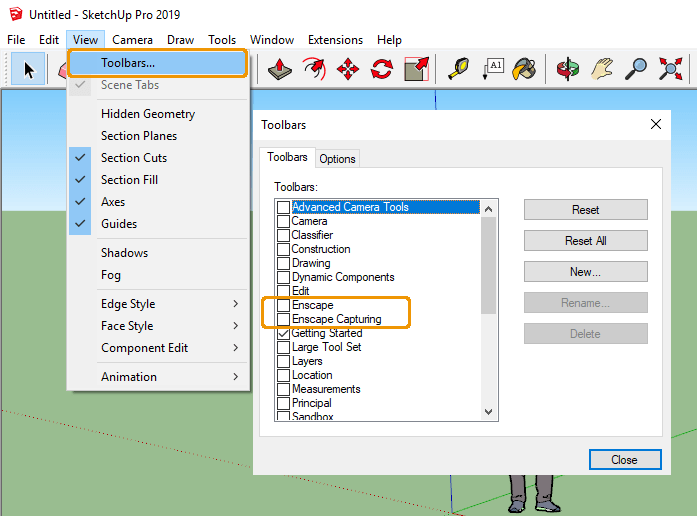
Task: Open the File menu
Action: coord(16,40)
